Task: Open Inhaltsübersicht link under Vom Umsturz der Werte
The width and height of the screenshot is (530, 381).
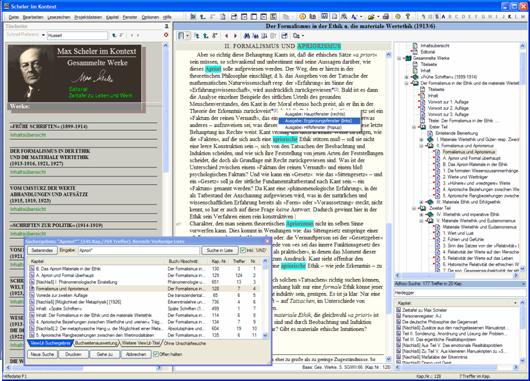Action: (x=28, y=209)
